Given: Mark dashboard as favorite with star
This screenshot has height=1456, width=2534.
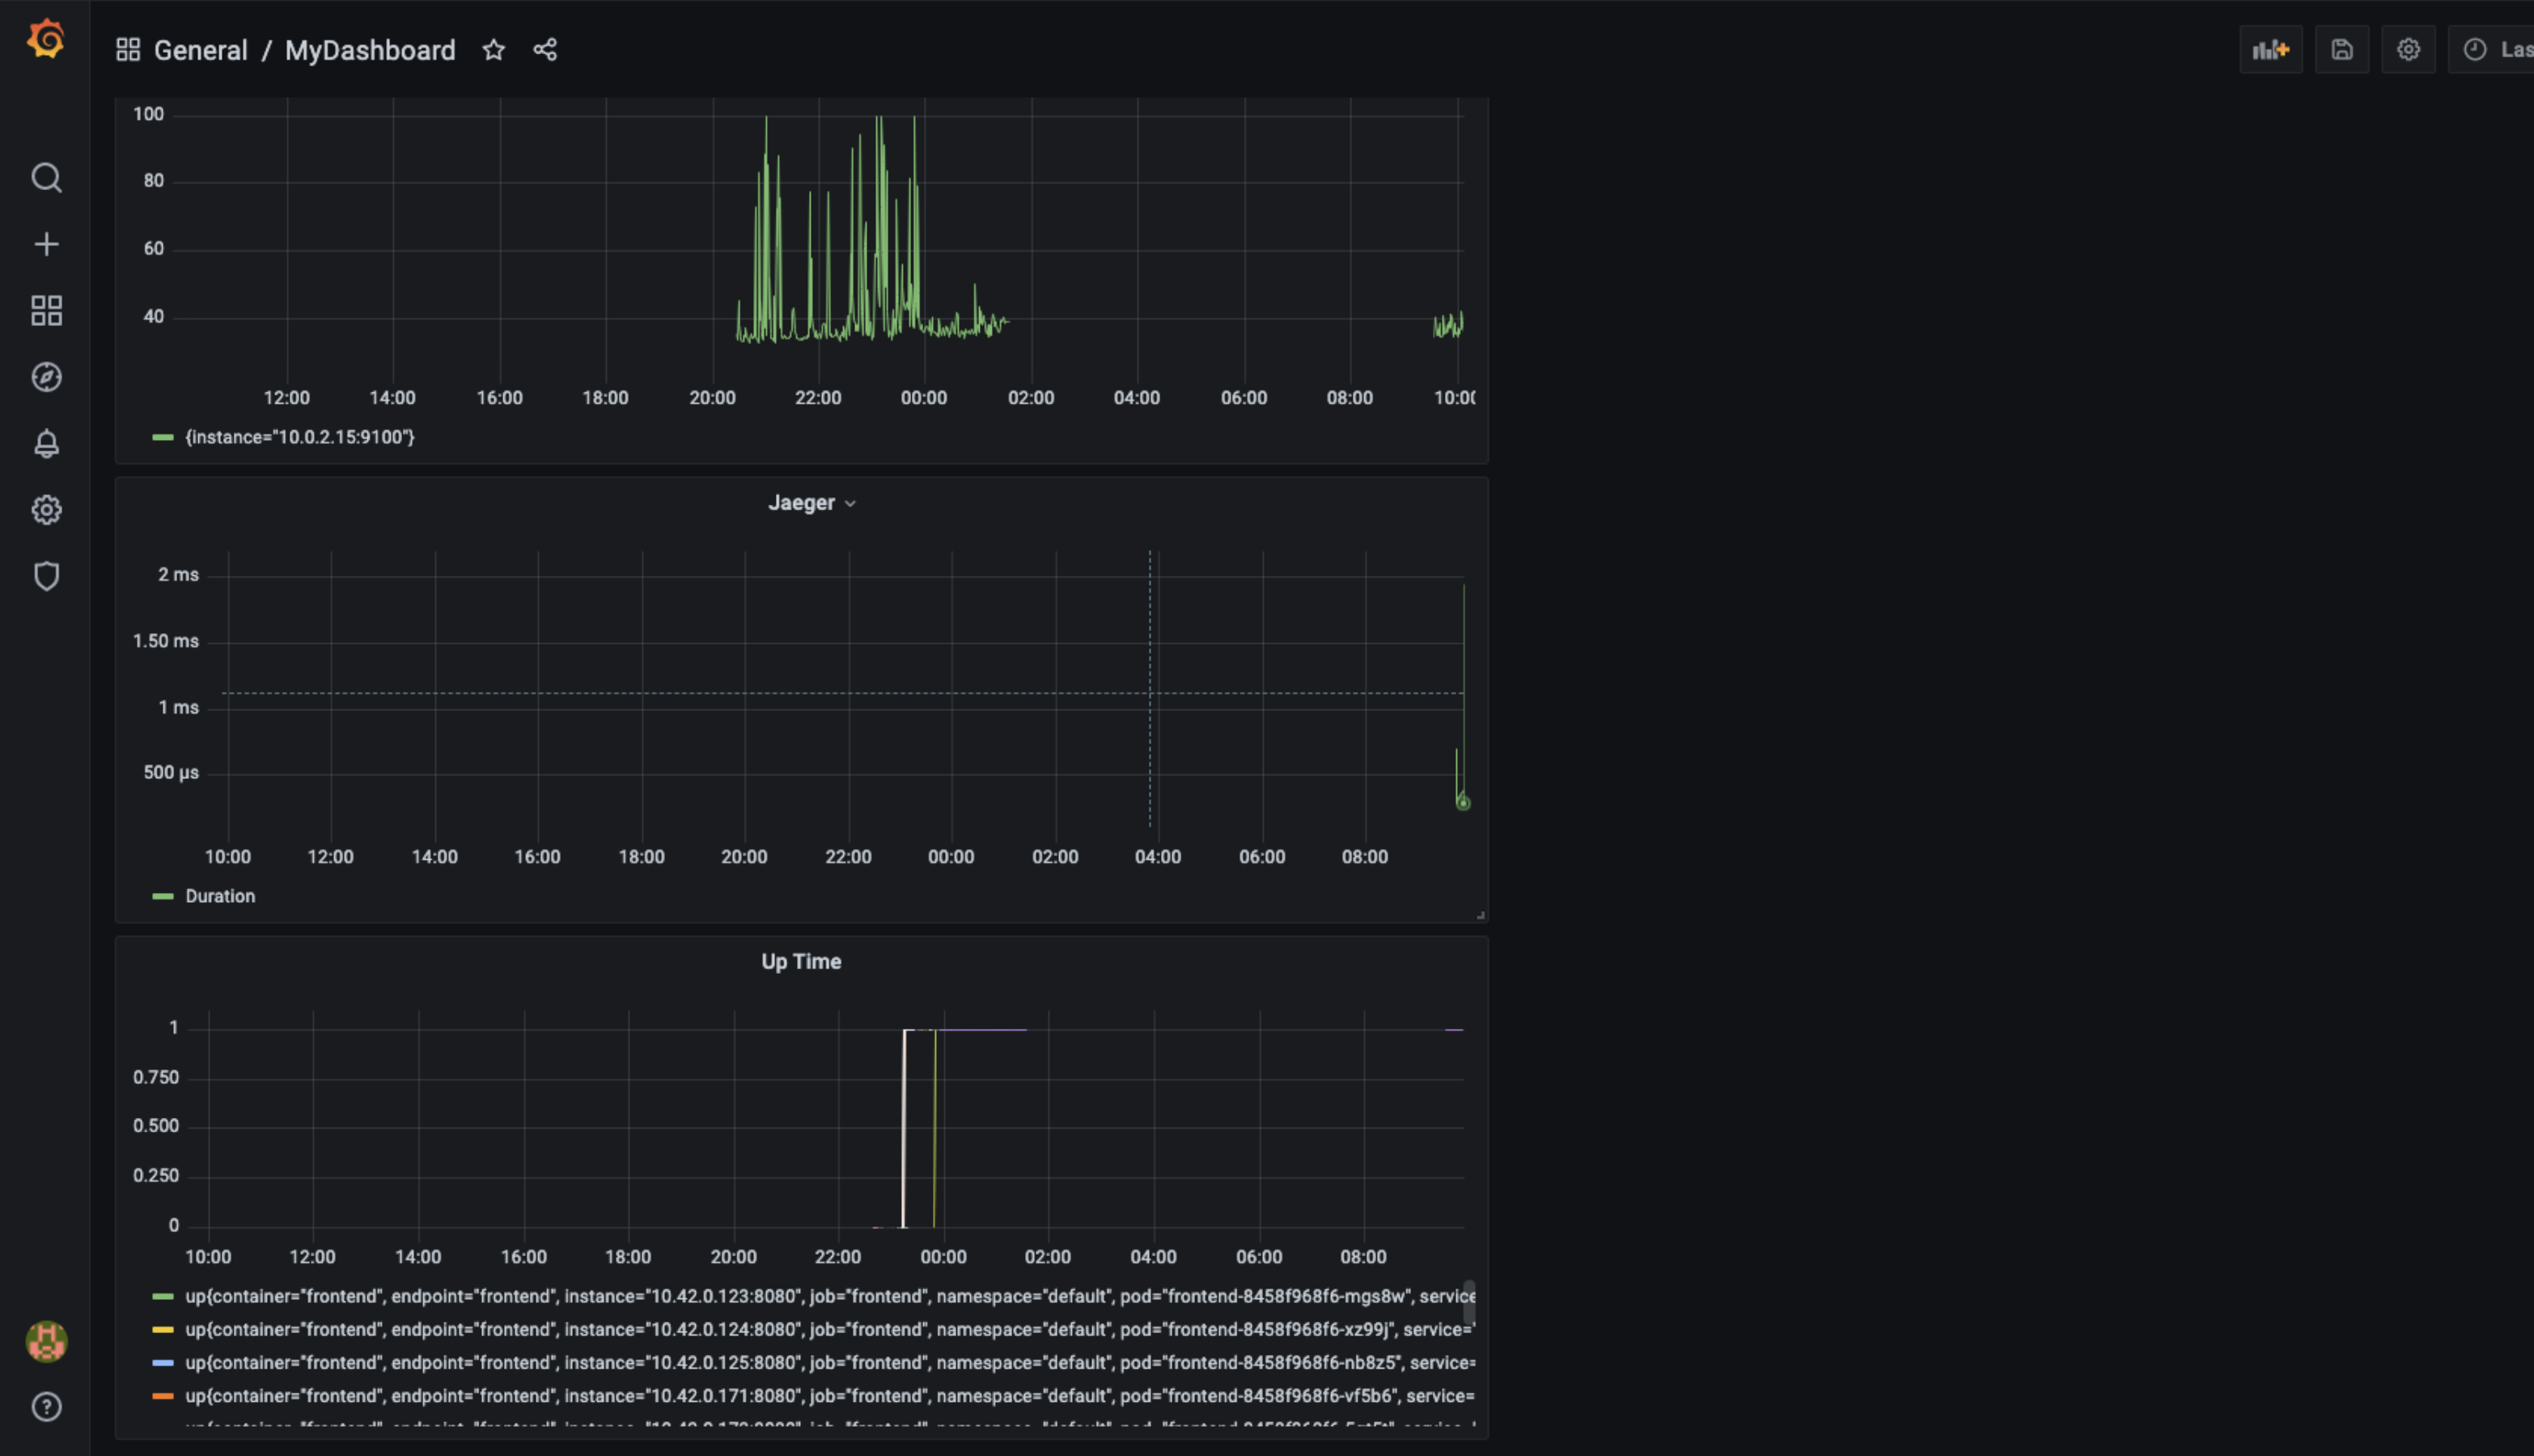Looking at the screenshot, I should click(x=493, y=50).
